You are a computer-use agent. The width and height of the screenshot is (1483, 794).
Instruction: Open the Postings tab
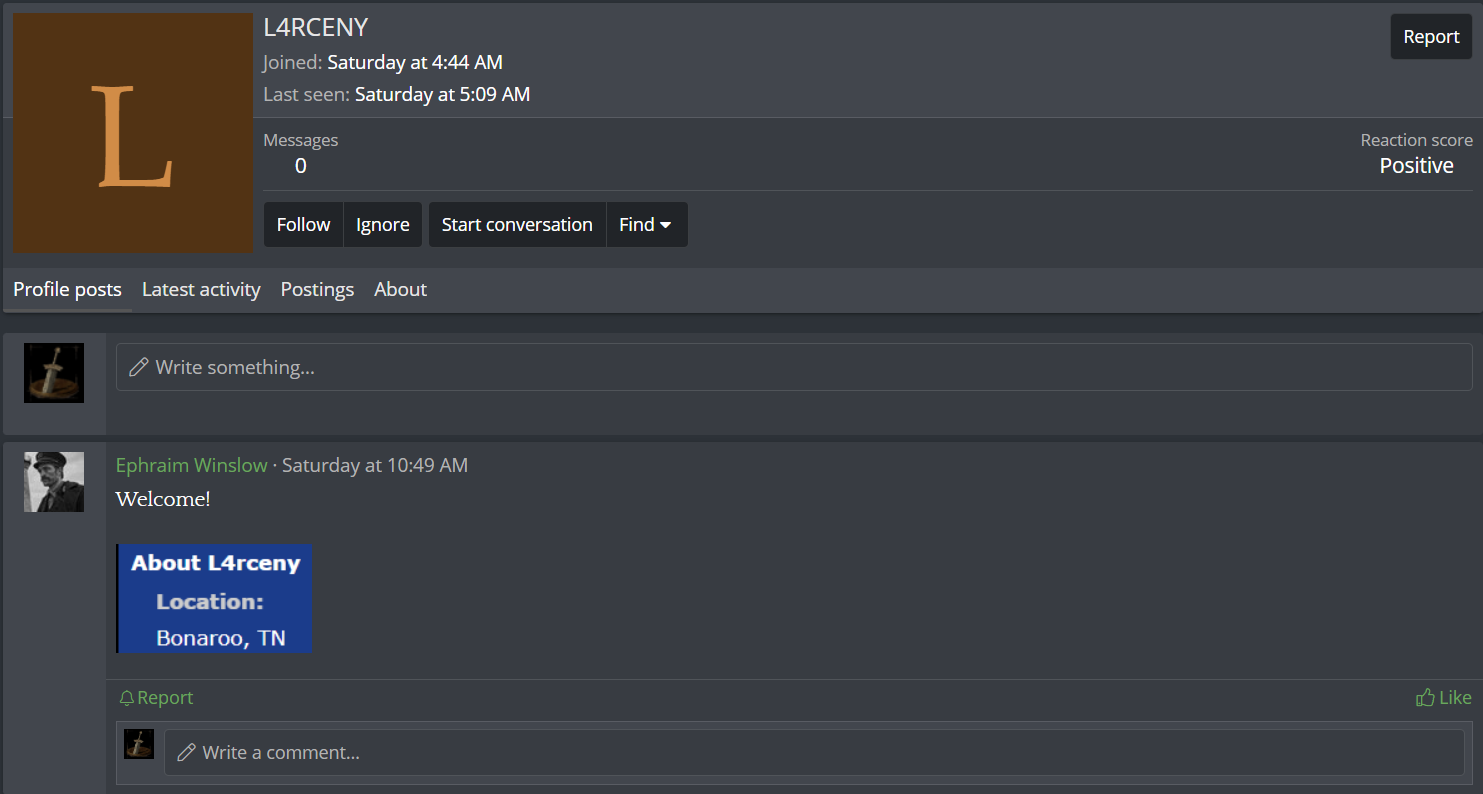(x=317, y=289)
